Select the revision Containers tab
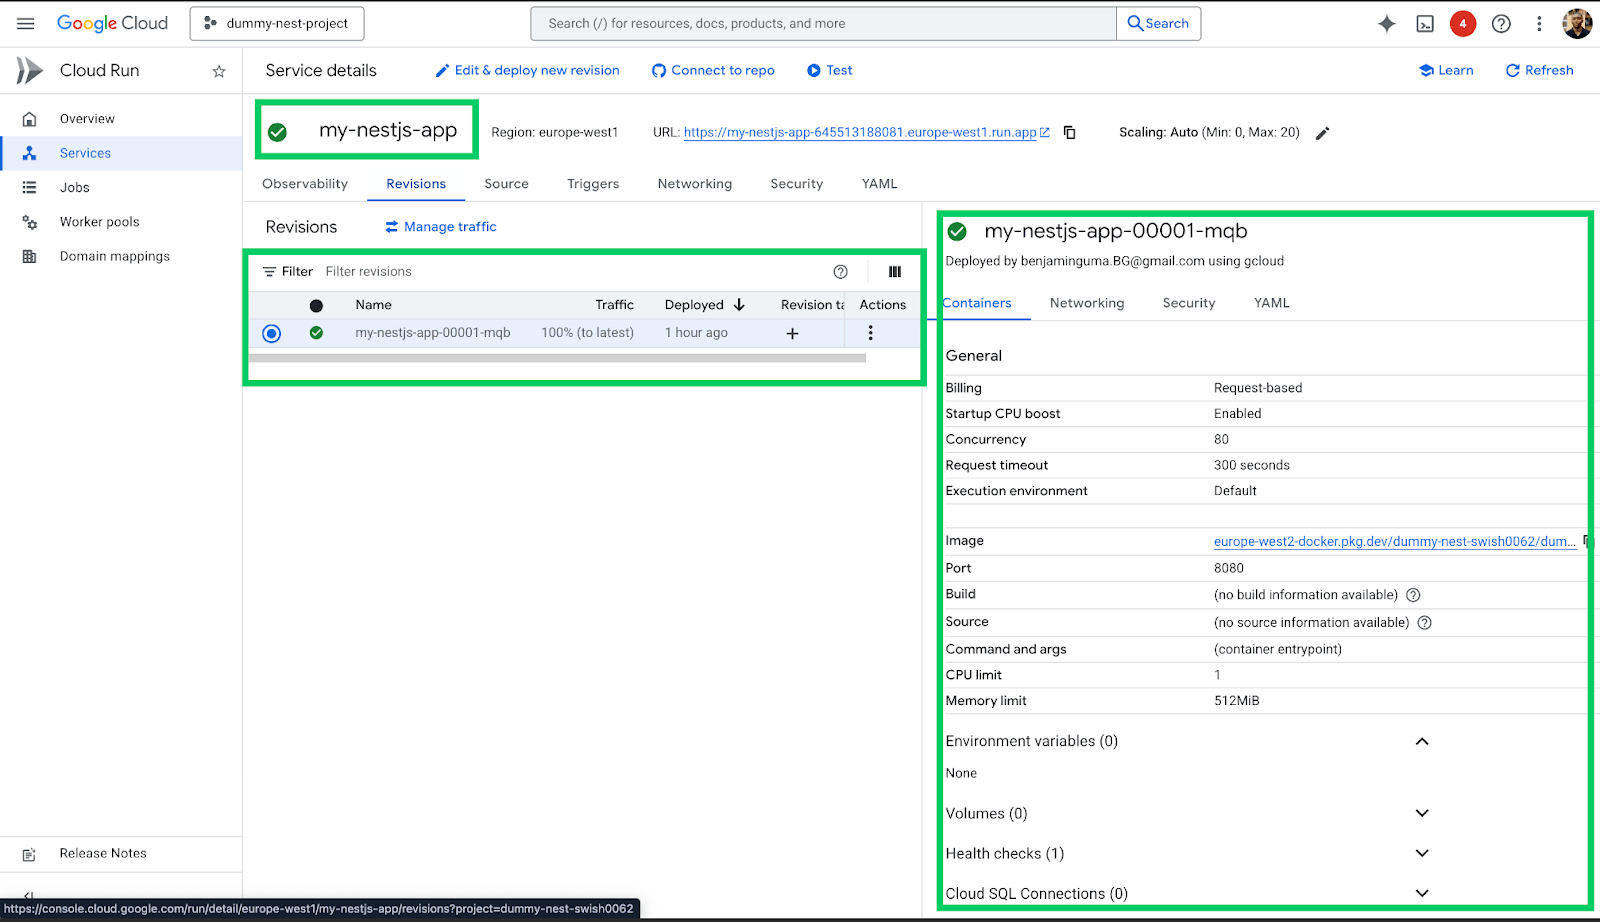This screenshot has height=922, width=1600. 978,303
